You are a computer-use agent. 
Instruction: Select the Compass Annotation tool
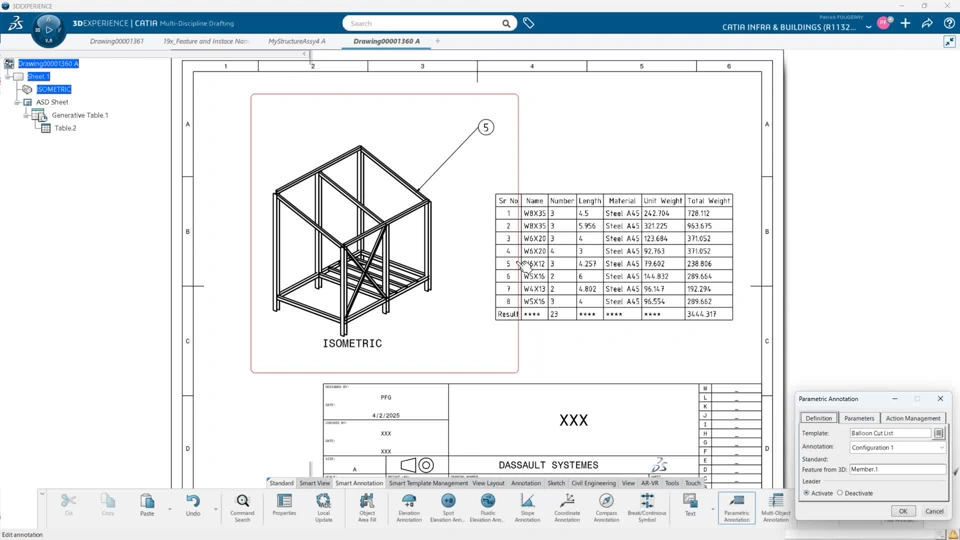606,501
